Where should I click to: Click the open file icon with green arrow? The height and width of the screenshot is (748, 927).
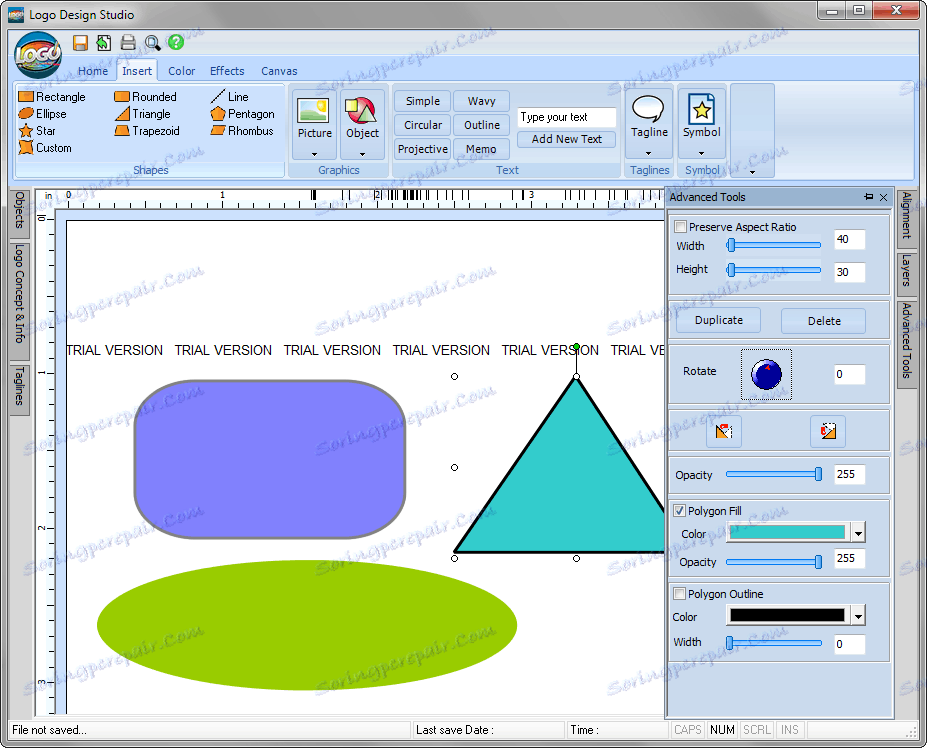(103, 43)
